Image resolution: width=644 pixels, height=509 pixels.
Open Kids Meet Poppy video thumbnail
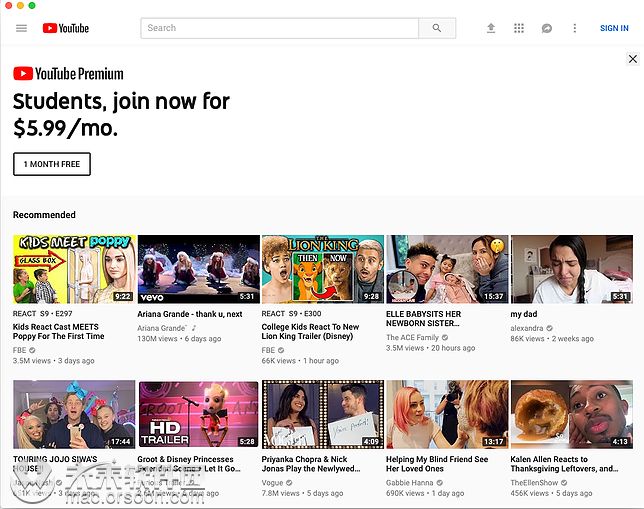point(74,269)
